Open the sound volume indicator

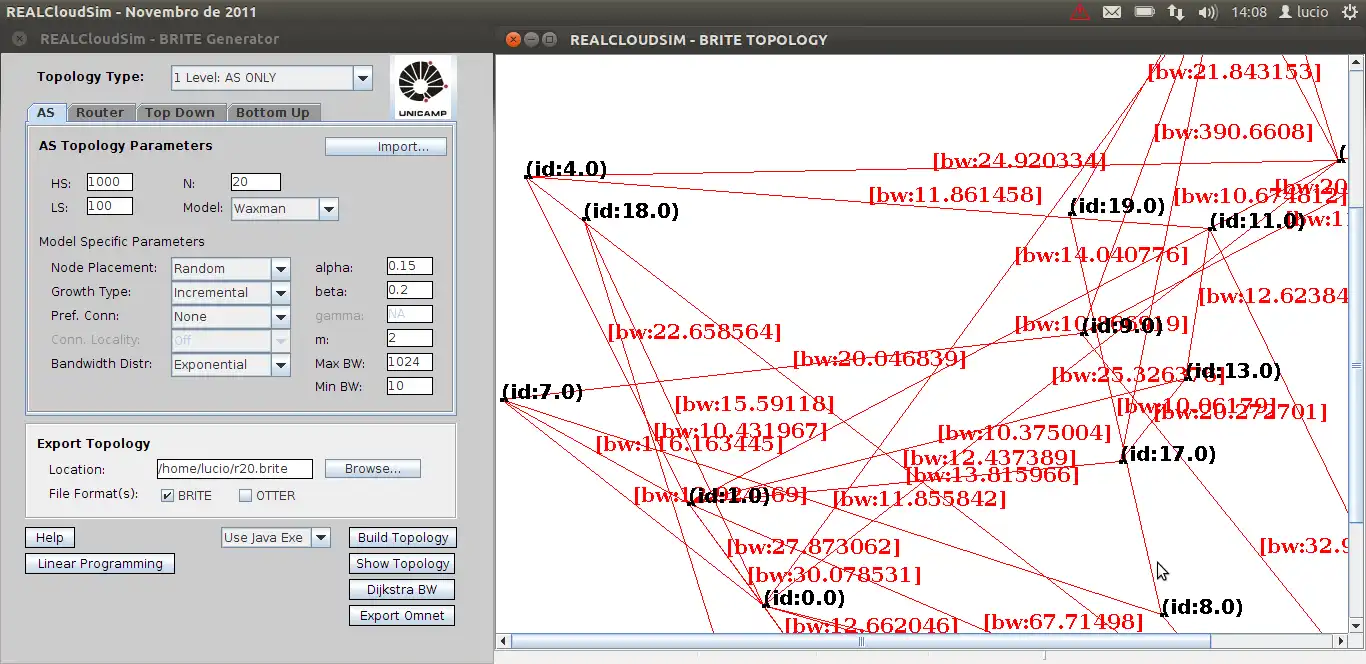1207,12
